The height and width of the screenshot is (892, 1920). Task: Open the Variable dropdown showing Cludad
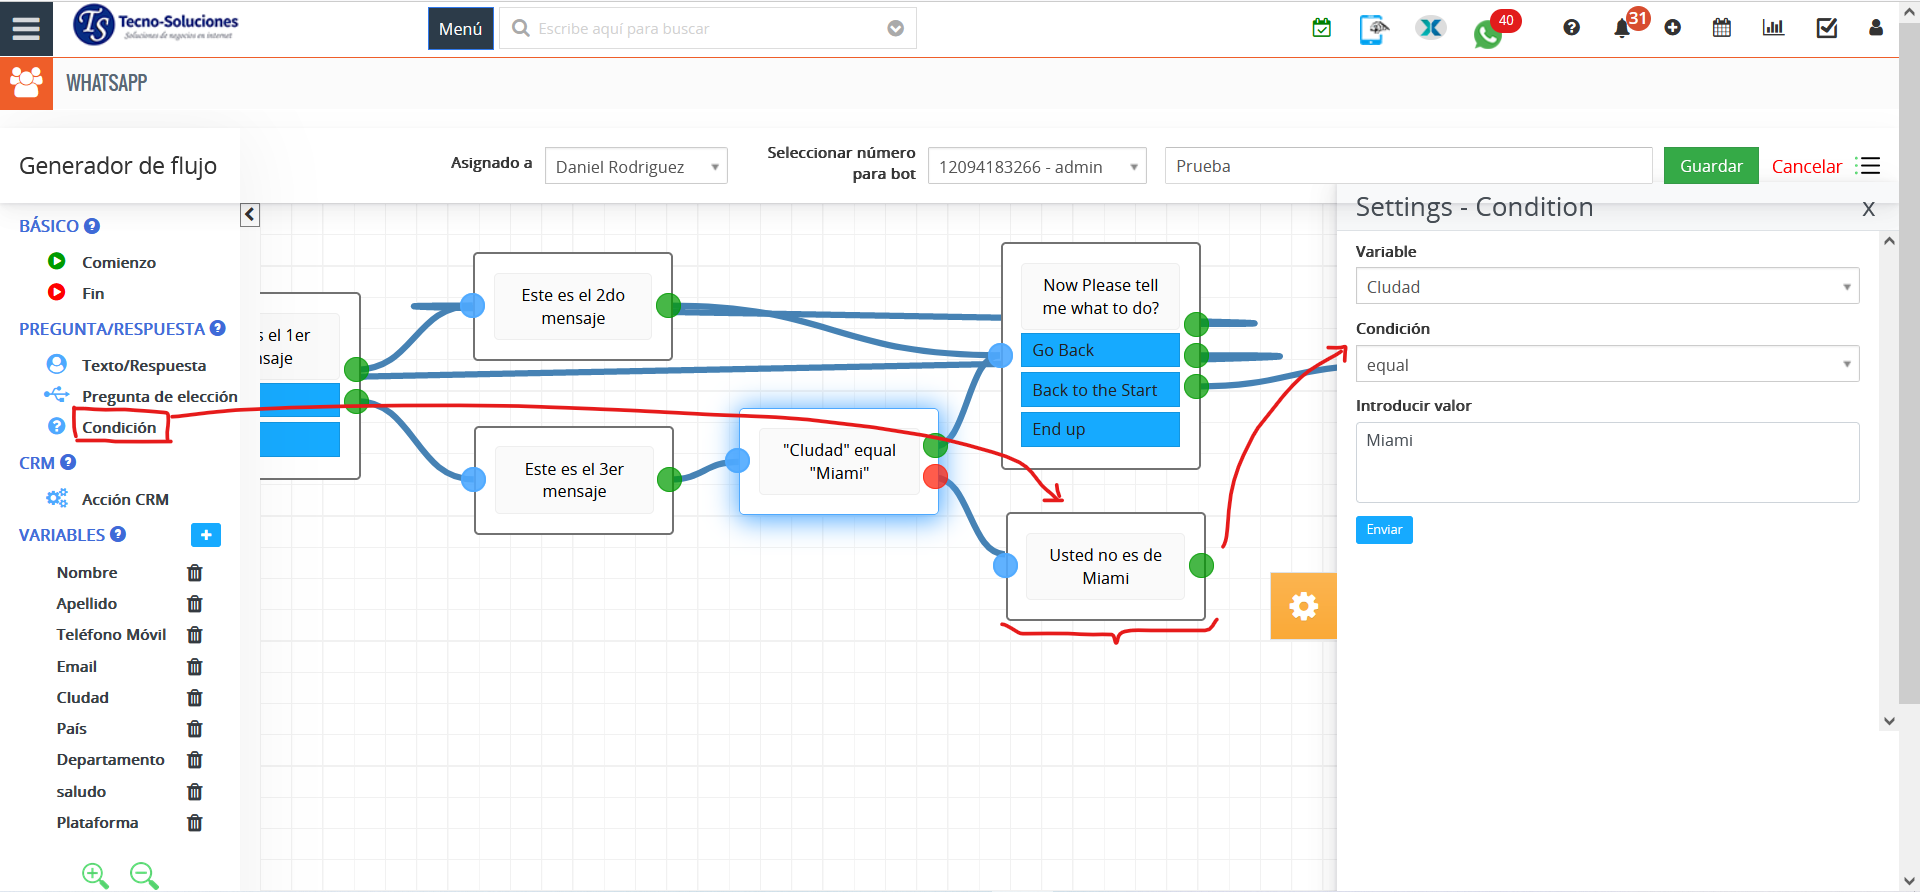point(1606,287)
